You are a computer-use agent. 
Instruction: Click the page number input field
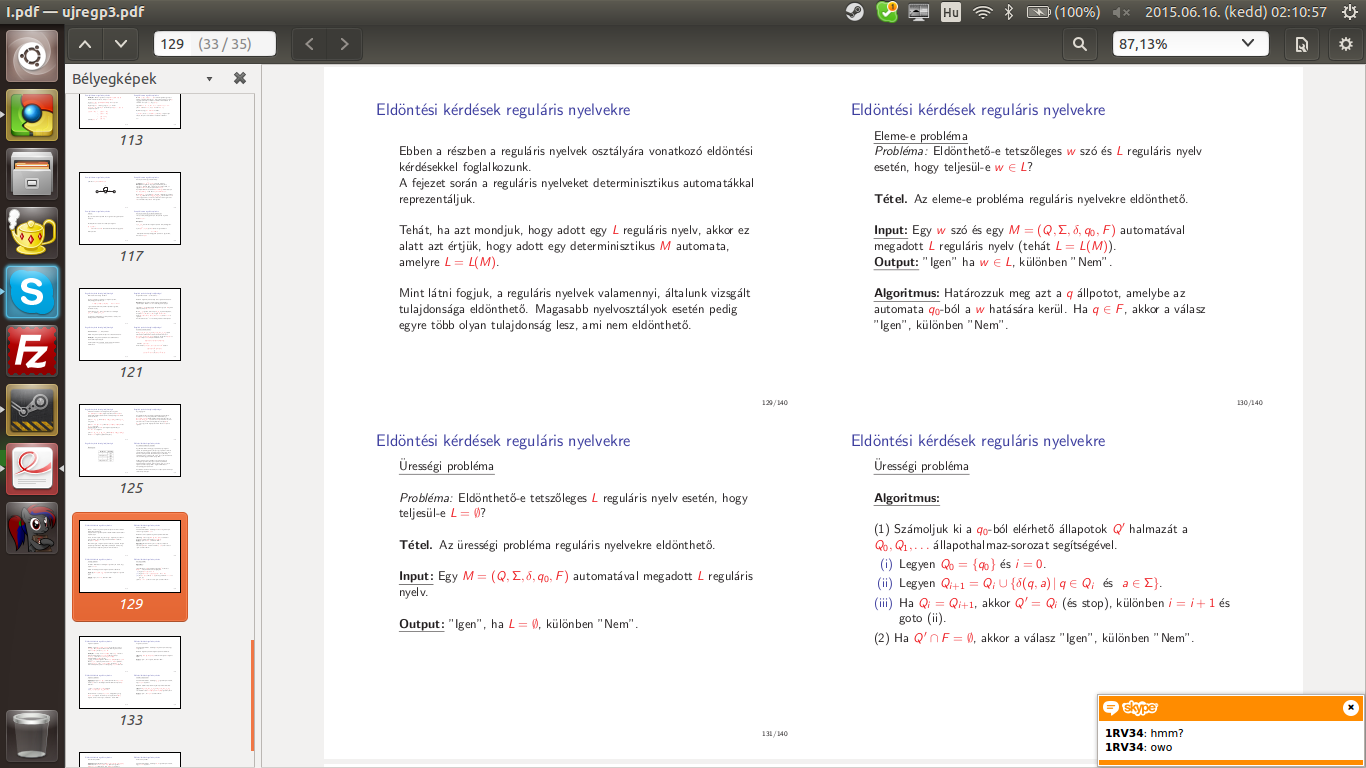pyautogui.click(x=214, y=44)
